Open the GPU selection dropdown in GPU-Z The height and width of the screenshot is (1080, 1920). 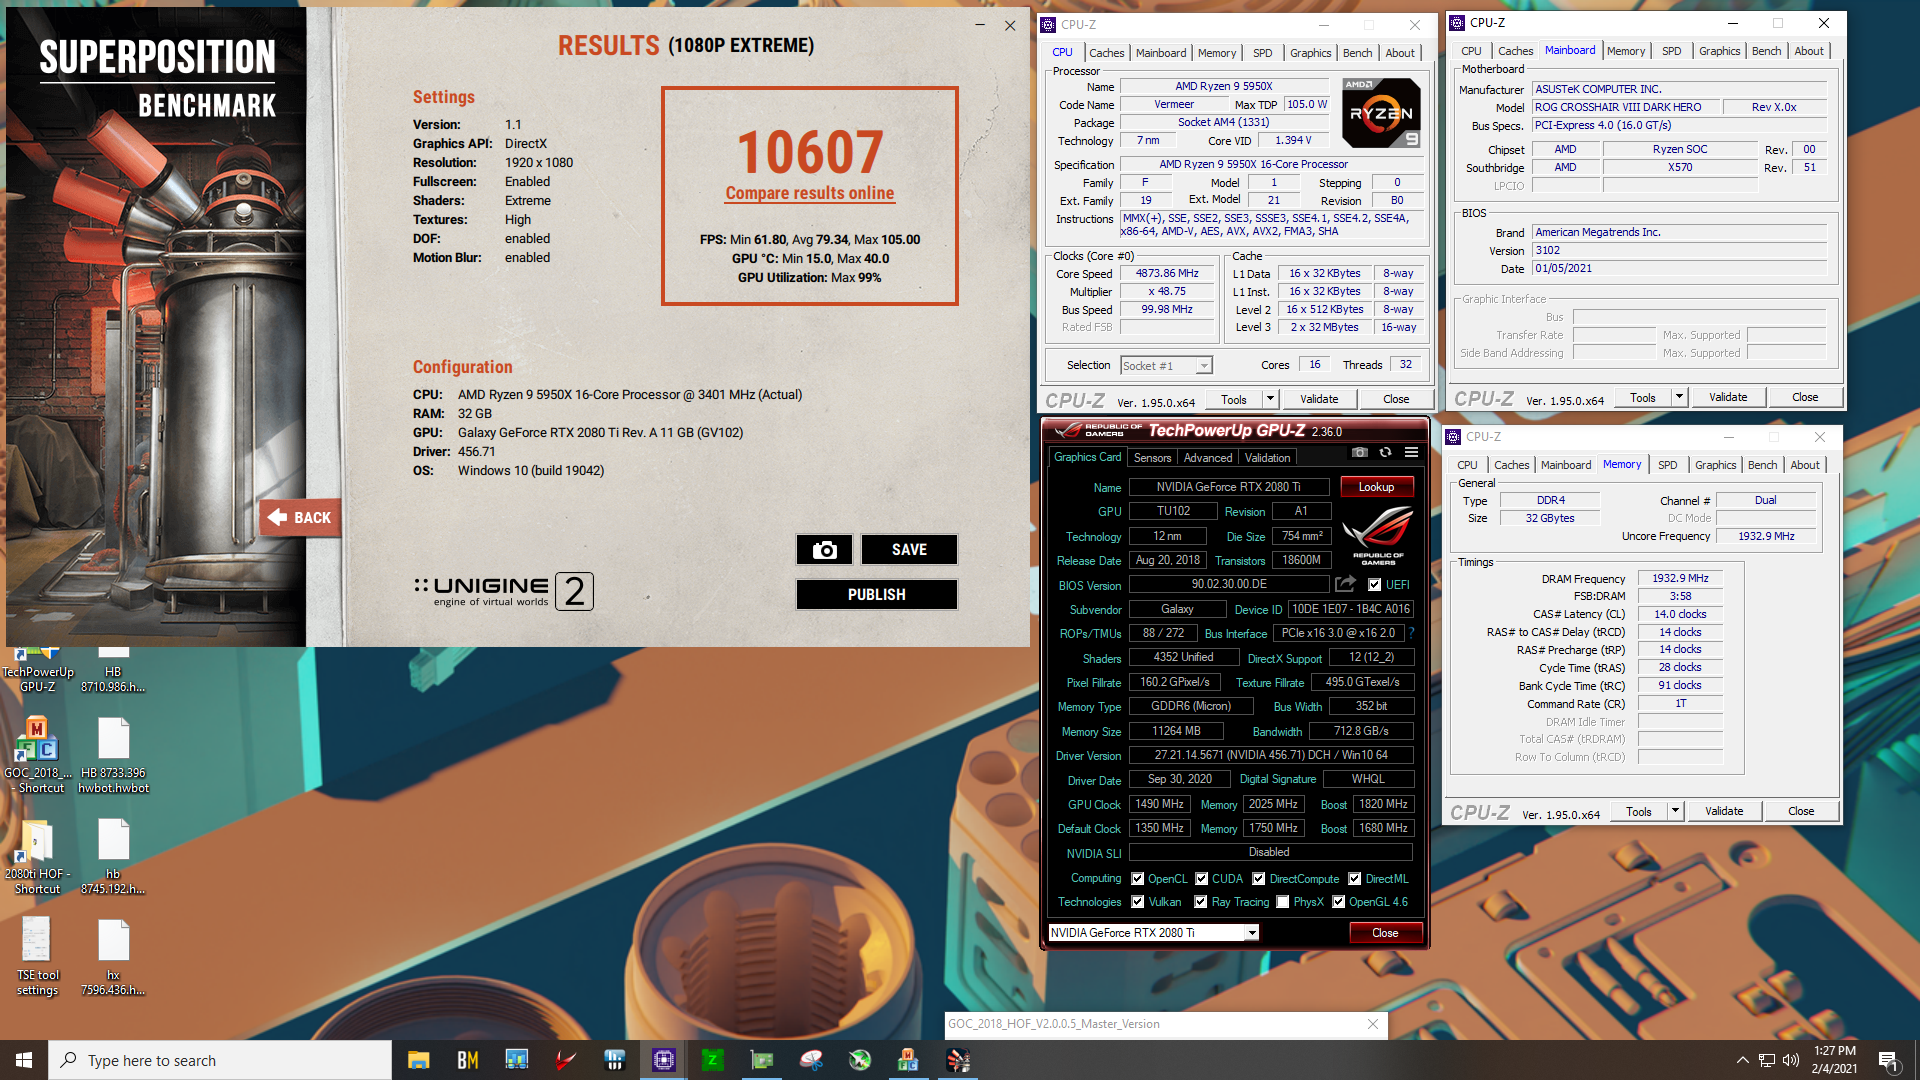(1251, 933)
